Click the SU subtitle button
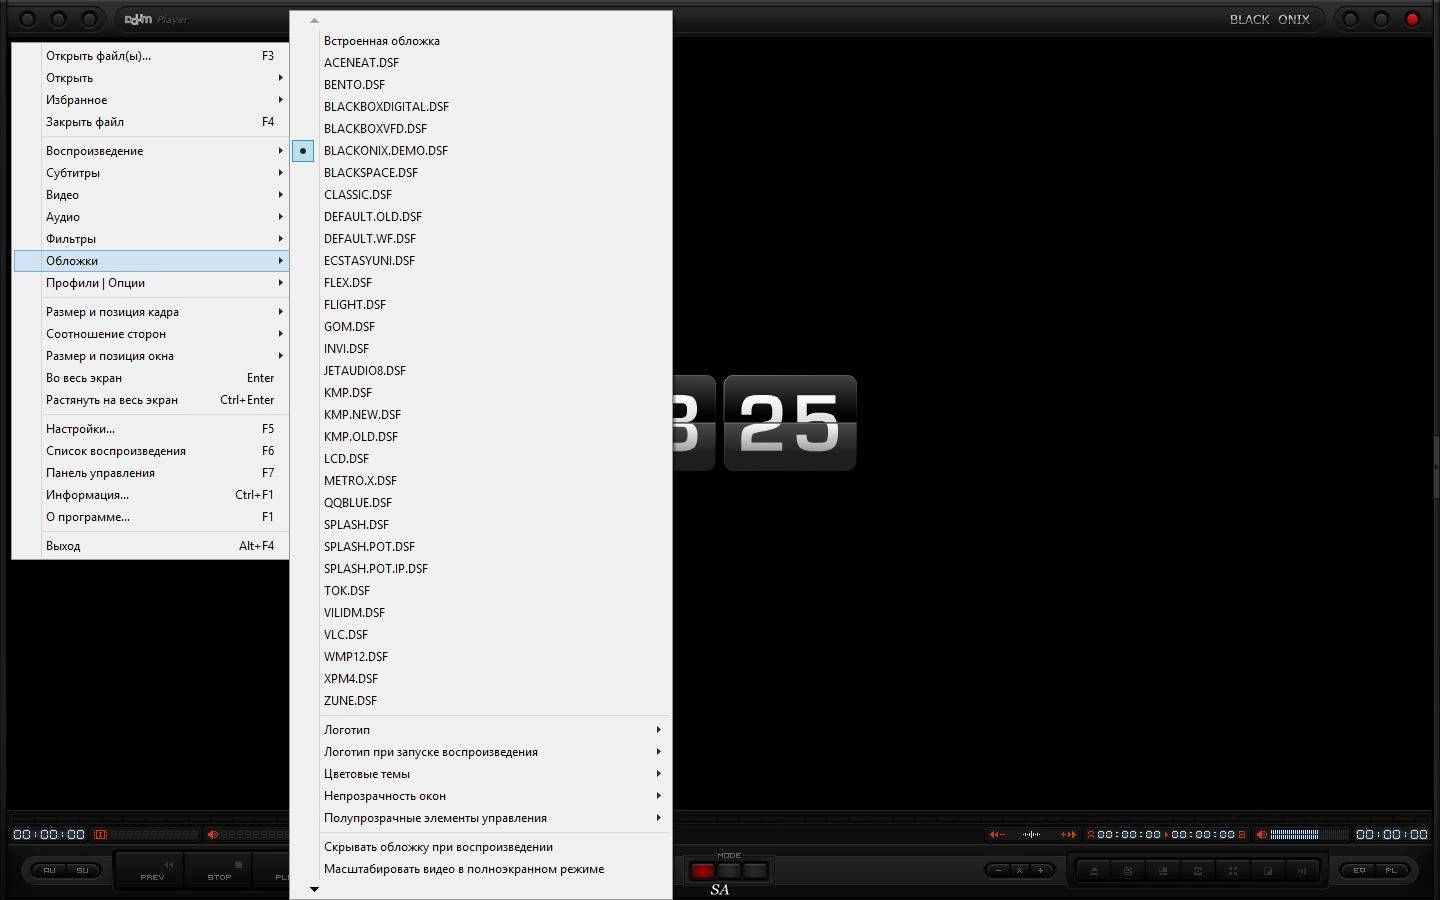Screen dimensions: 1440x900 (82, 870)
